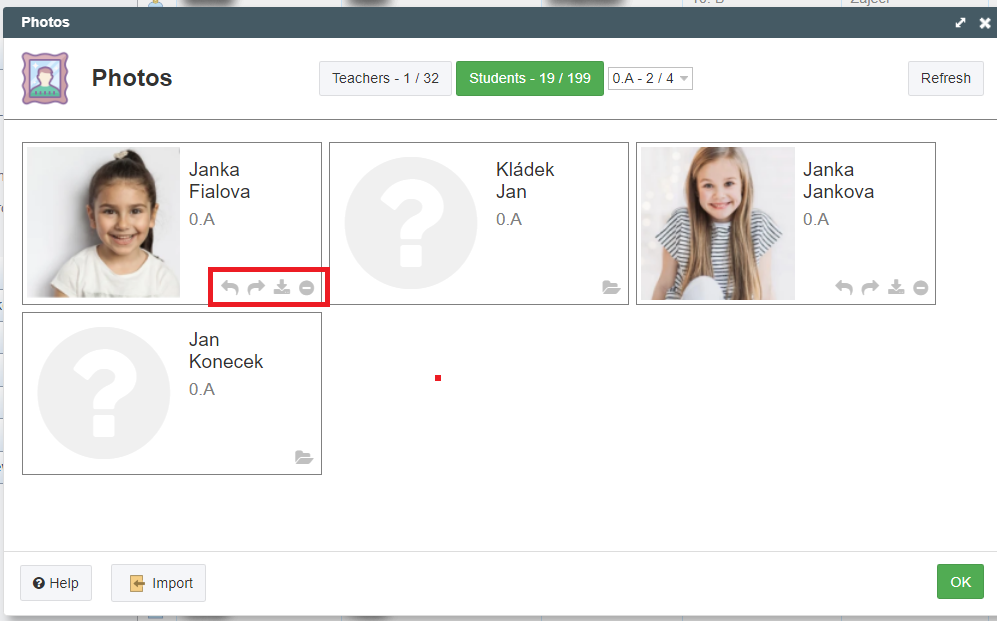The height and width of the screenshot is (621, 997).
Task: Download Janka Jankova's photo
Action: (896, 287)
